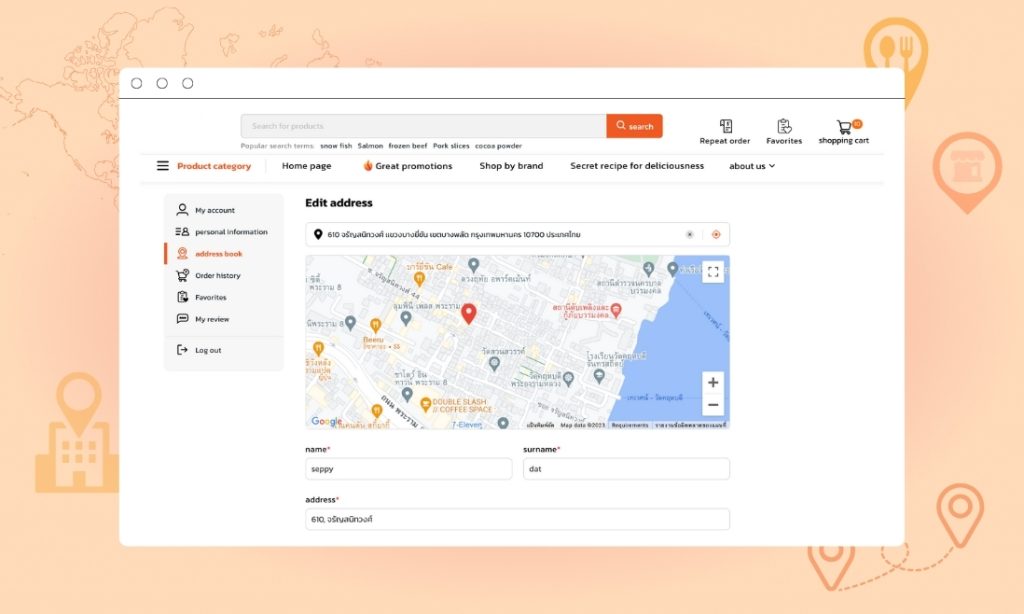Open personal information in sidebar

point(230,232)
